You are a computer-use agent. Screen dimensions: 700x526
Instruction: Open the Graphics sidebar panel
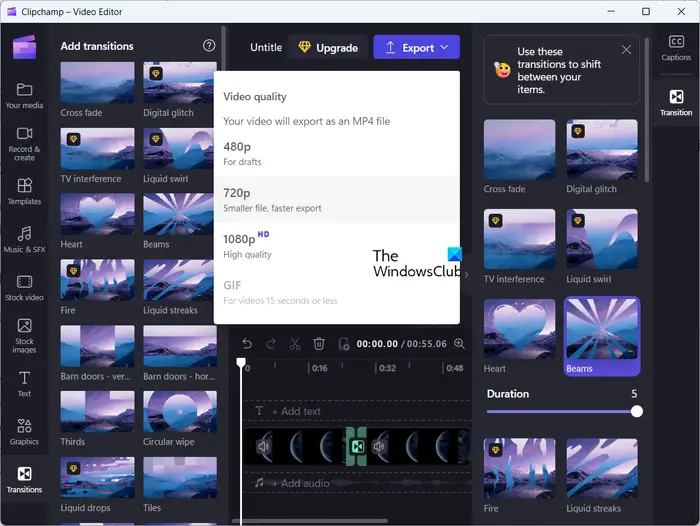point(24,432)
